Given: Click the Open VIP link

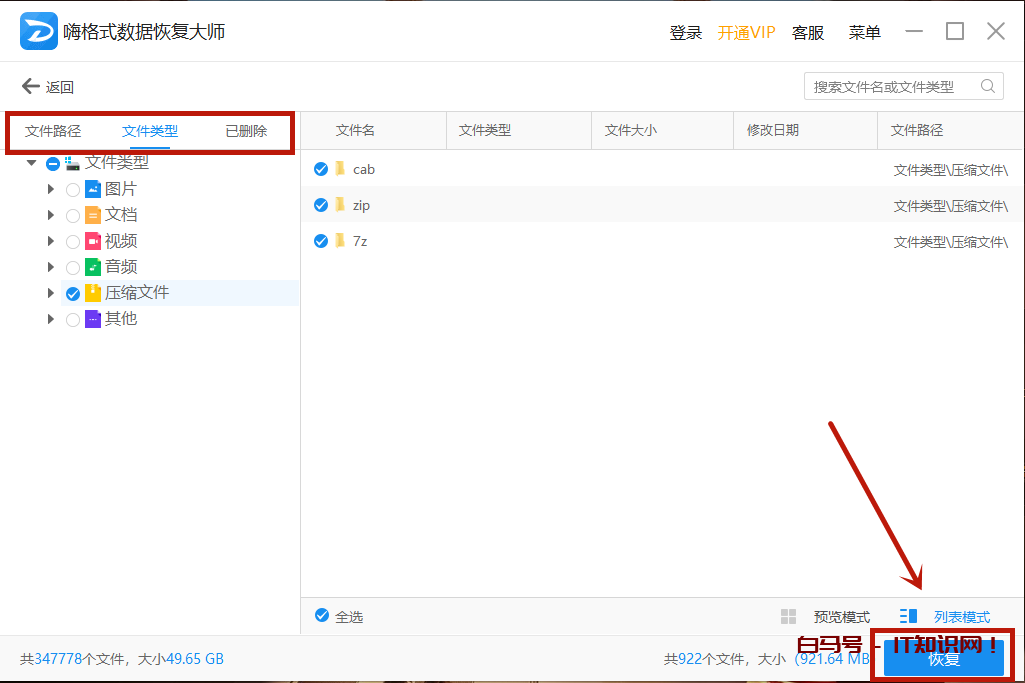Looking at the screenshot, I should pos(746,32).
